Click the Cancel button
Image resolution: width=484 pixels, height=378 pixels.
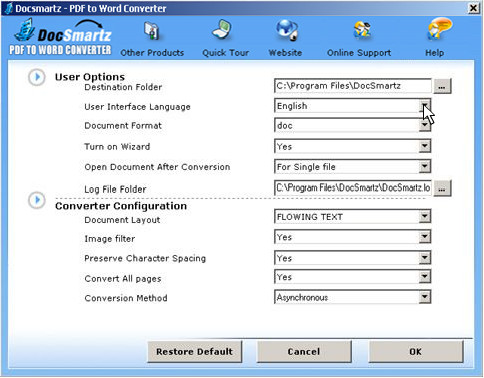pyautogui.click(x=304, y=352)
